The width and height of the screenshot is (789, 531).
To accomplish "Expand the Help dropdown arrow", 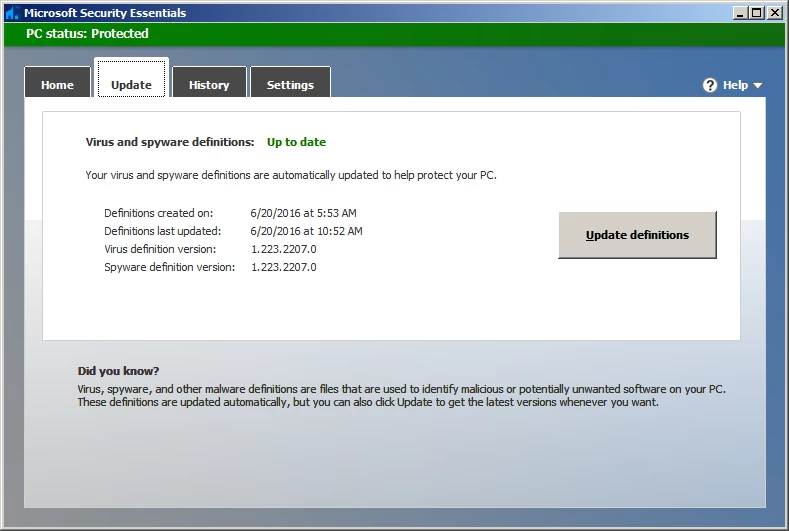I will pyautogui.click(x=757, y=86).
